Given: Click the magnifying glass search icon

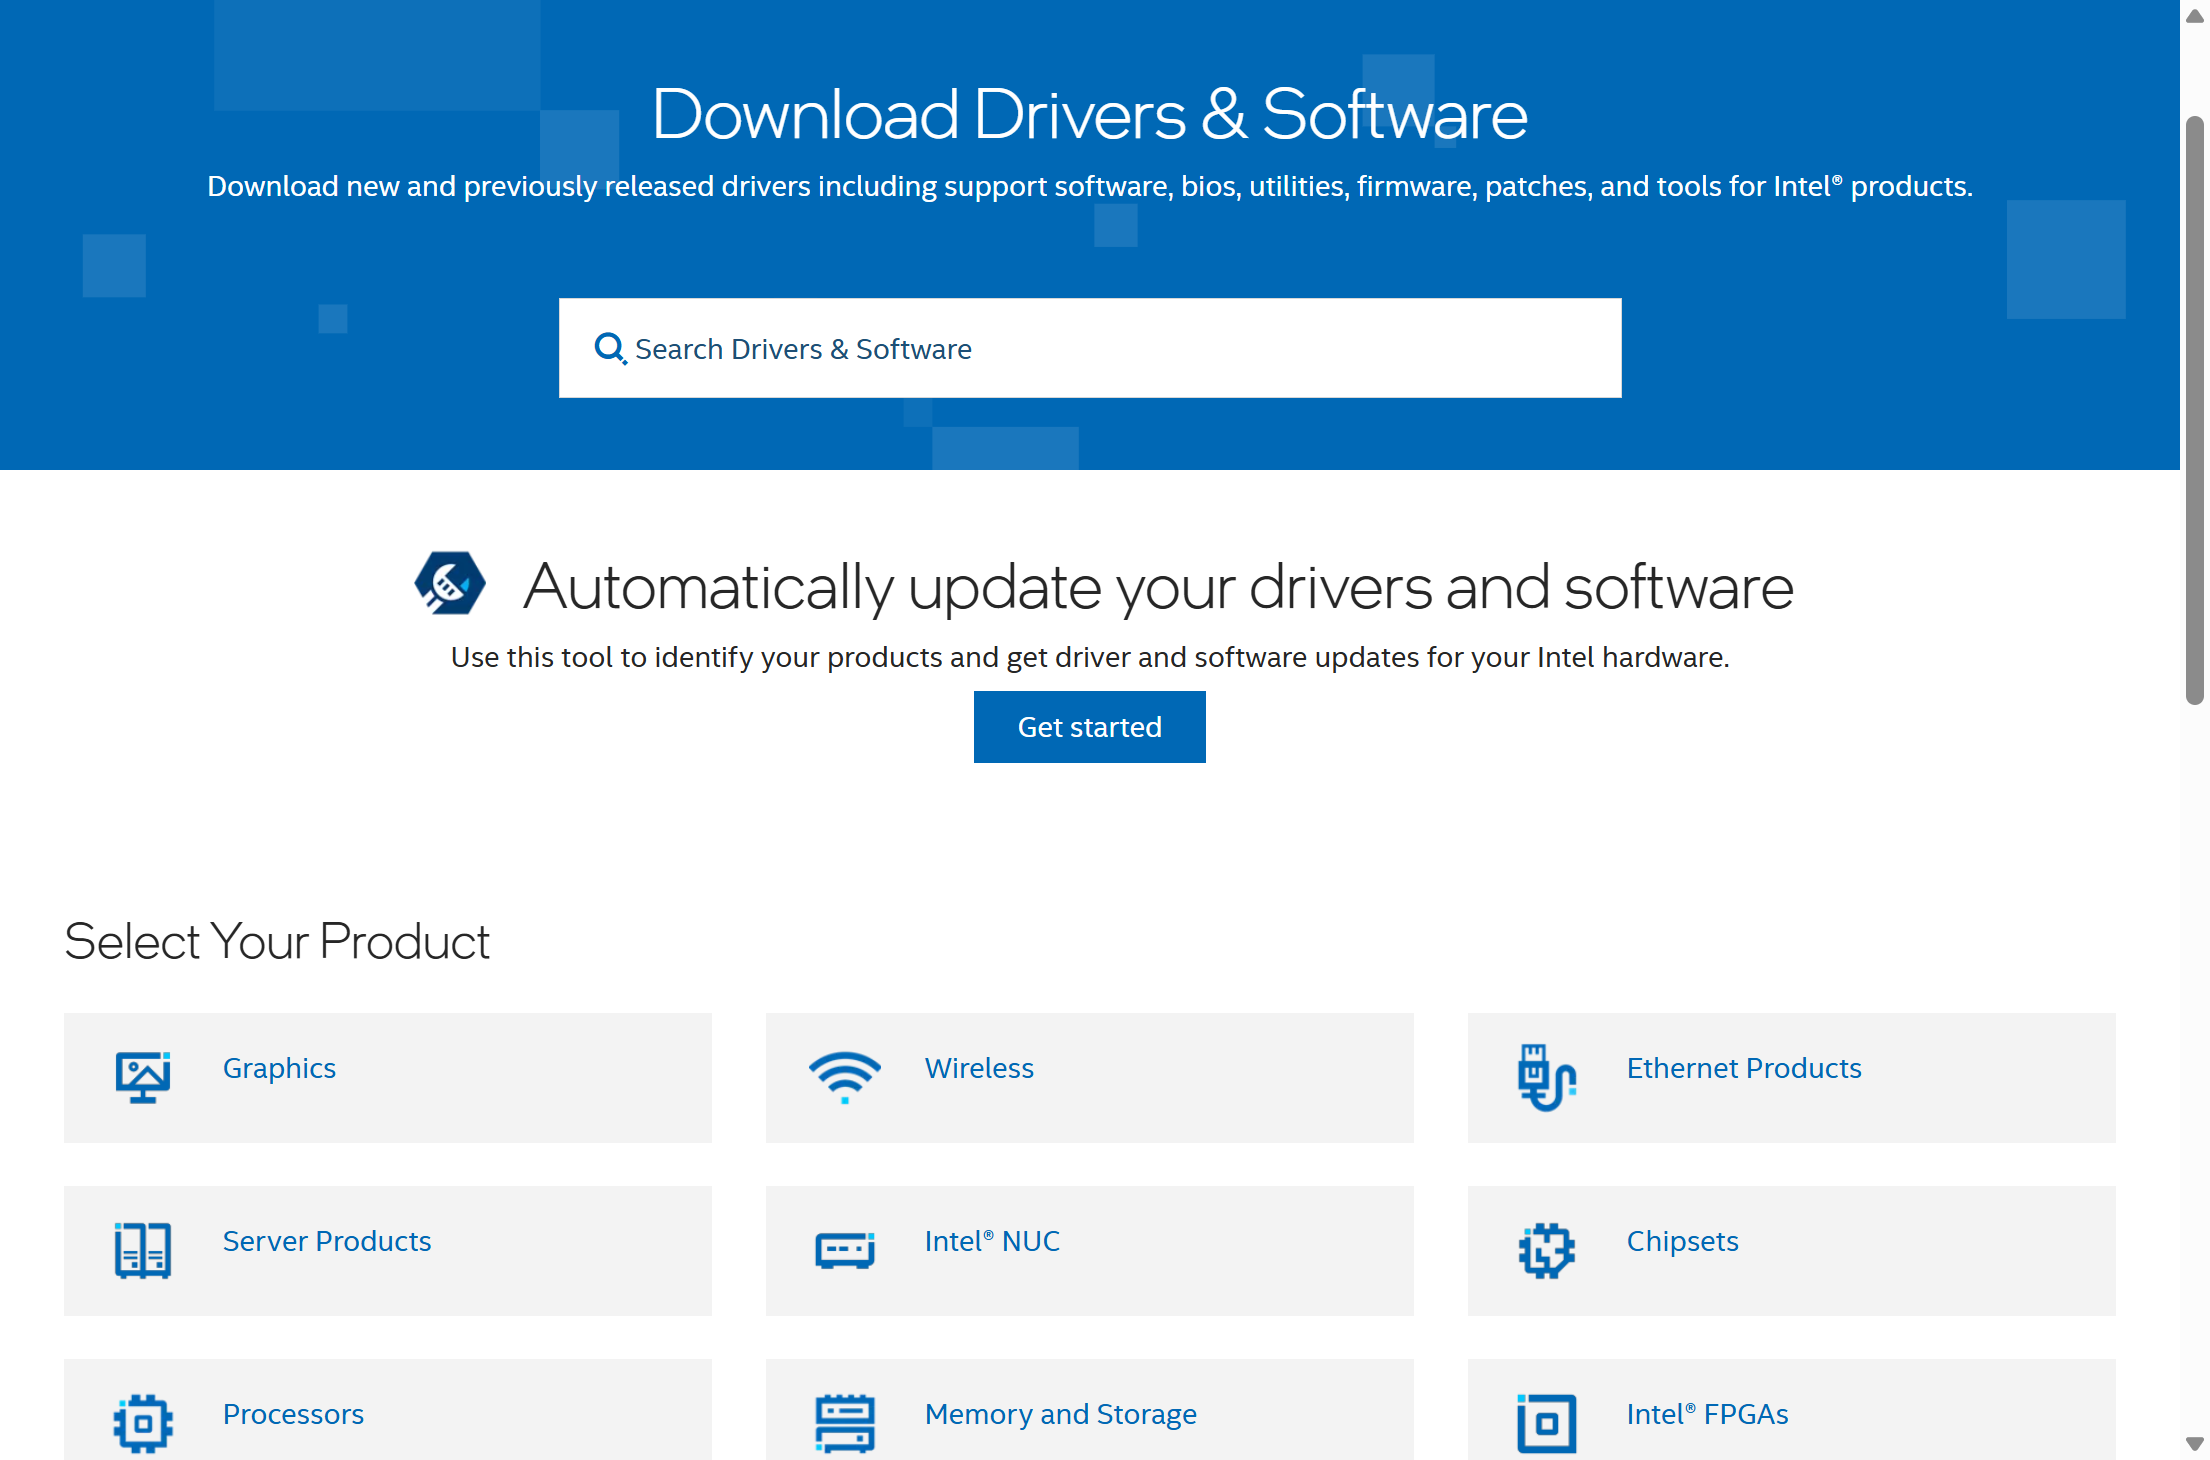Looking at the screenshot, I should tap(610, 348).
